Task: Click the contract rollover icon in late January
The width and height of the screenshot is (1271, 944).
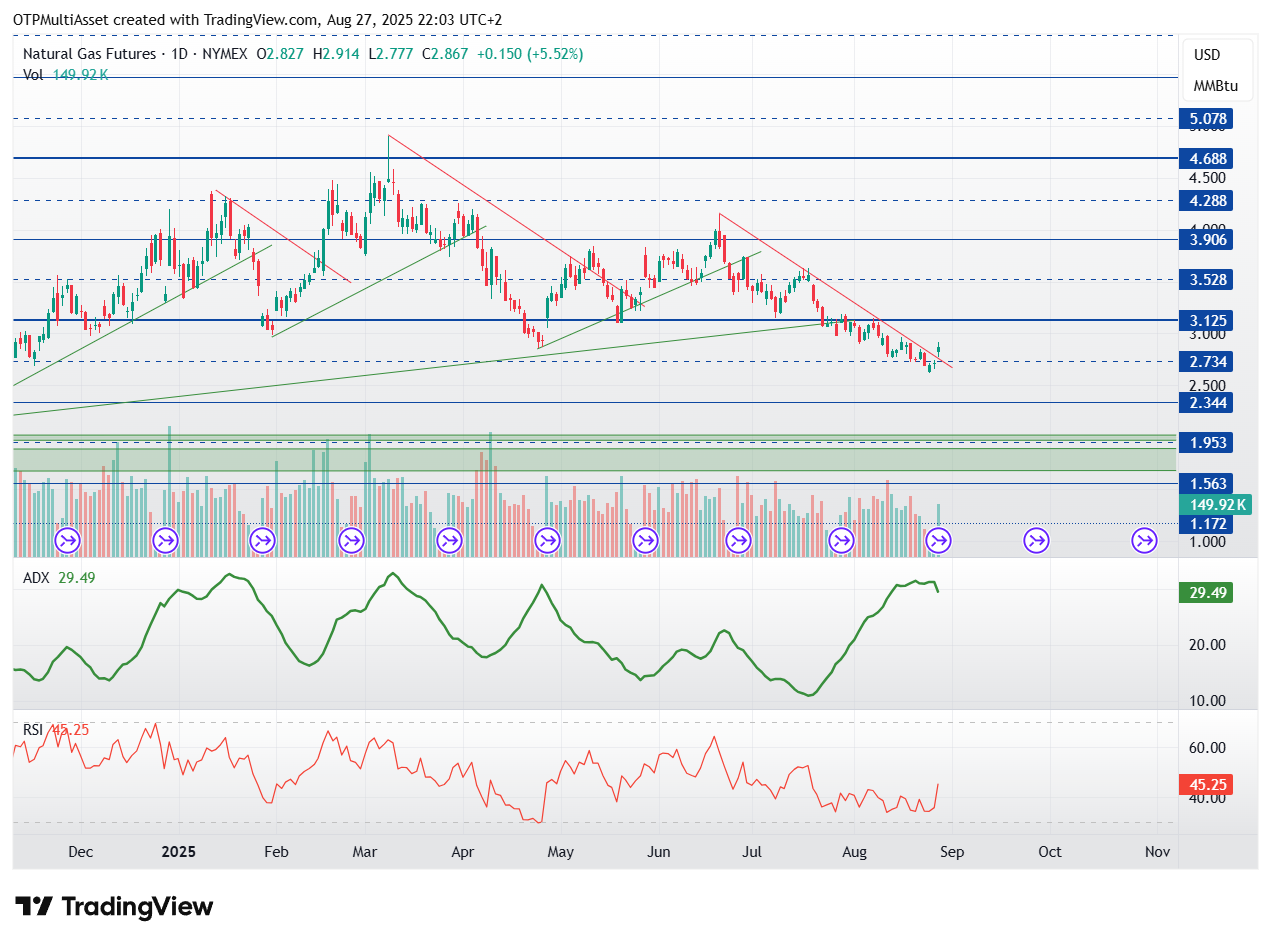Action: click(262, 541)
